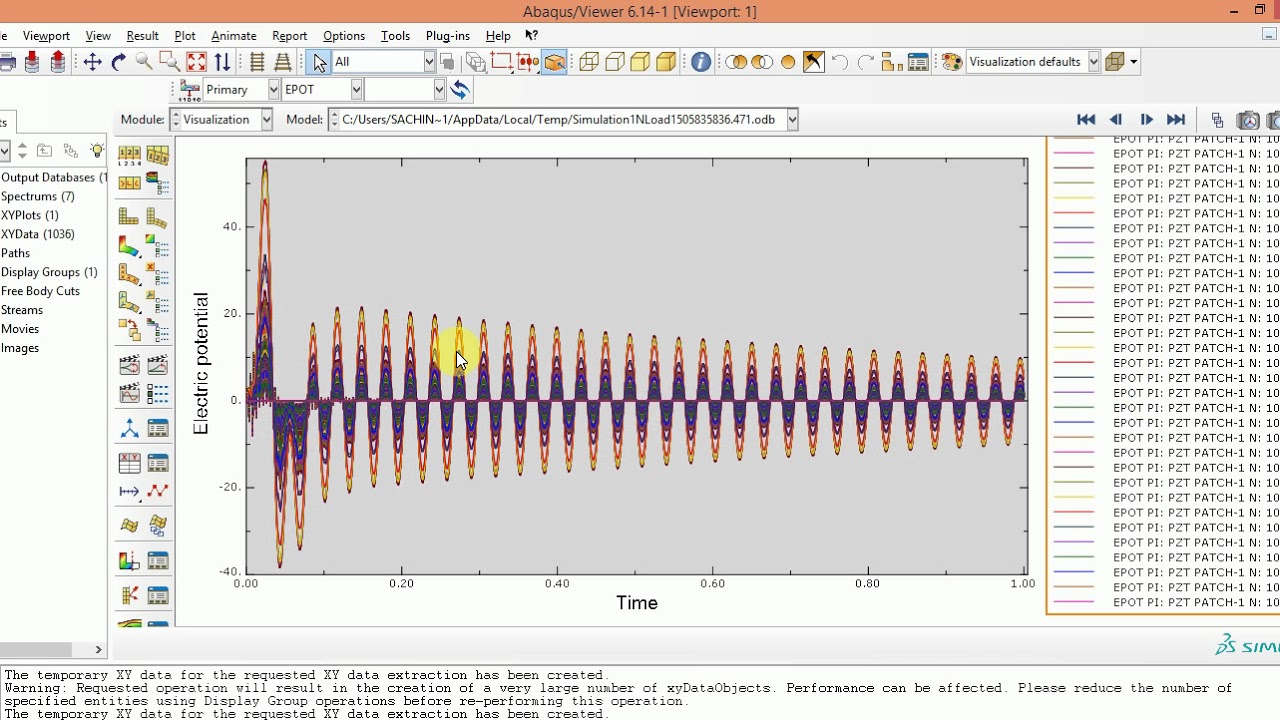Select 'Output Databases (1)' tree item
Image resolution: width=1280 pixels, height=720 pixels.
point(54,177)
